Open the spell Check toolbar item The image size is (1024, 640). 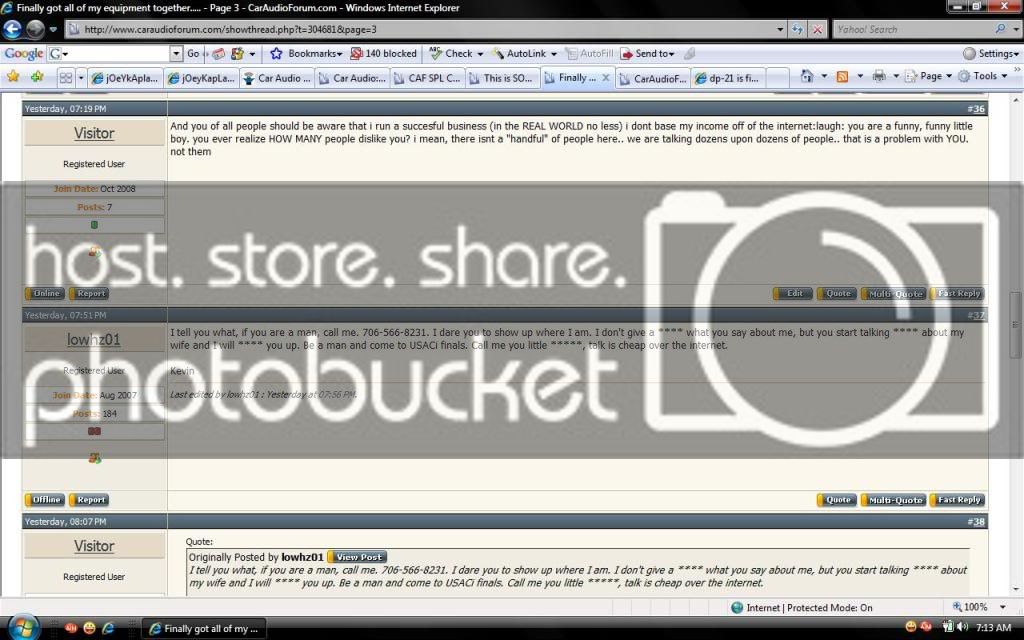click(x=456, y=54)
